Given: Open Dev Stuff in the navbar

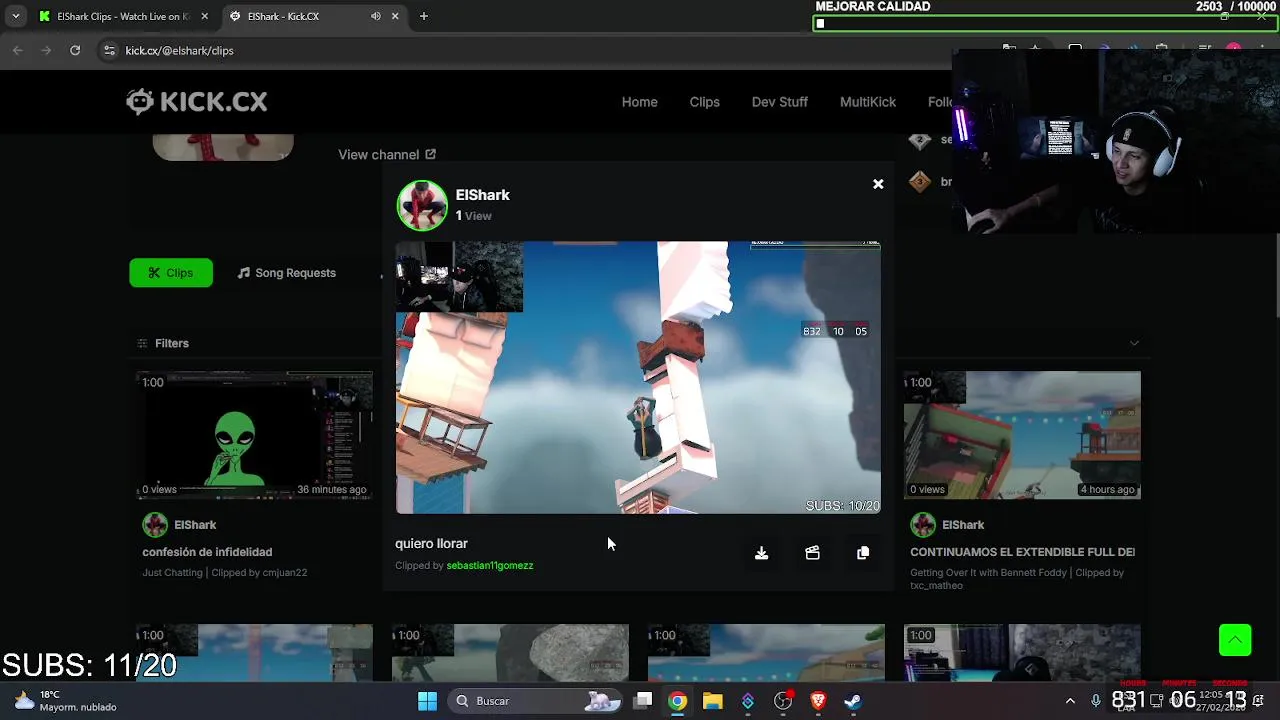Looking at the screenshot, I should pyautogui.click(x=779, y=102).
